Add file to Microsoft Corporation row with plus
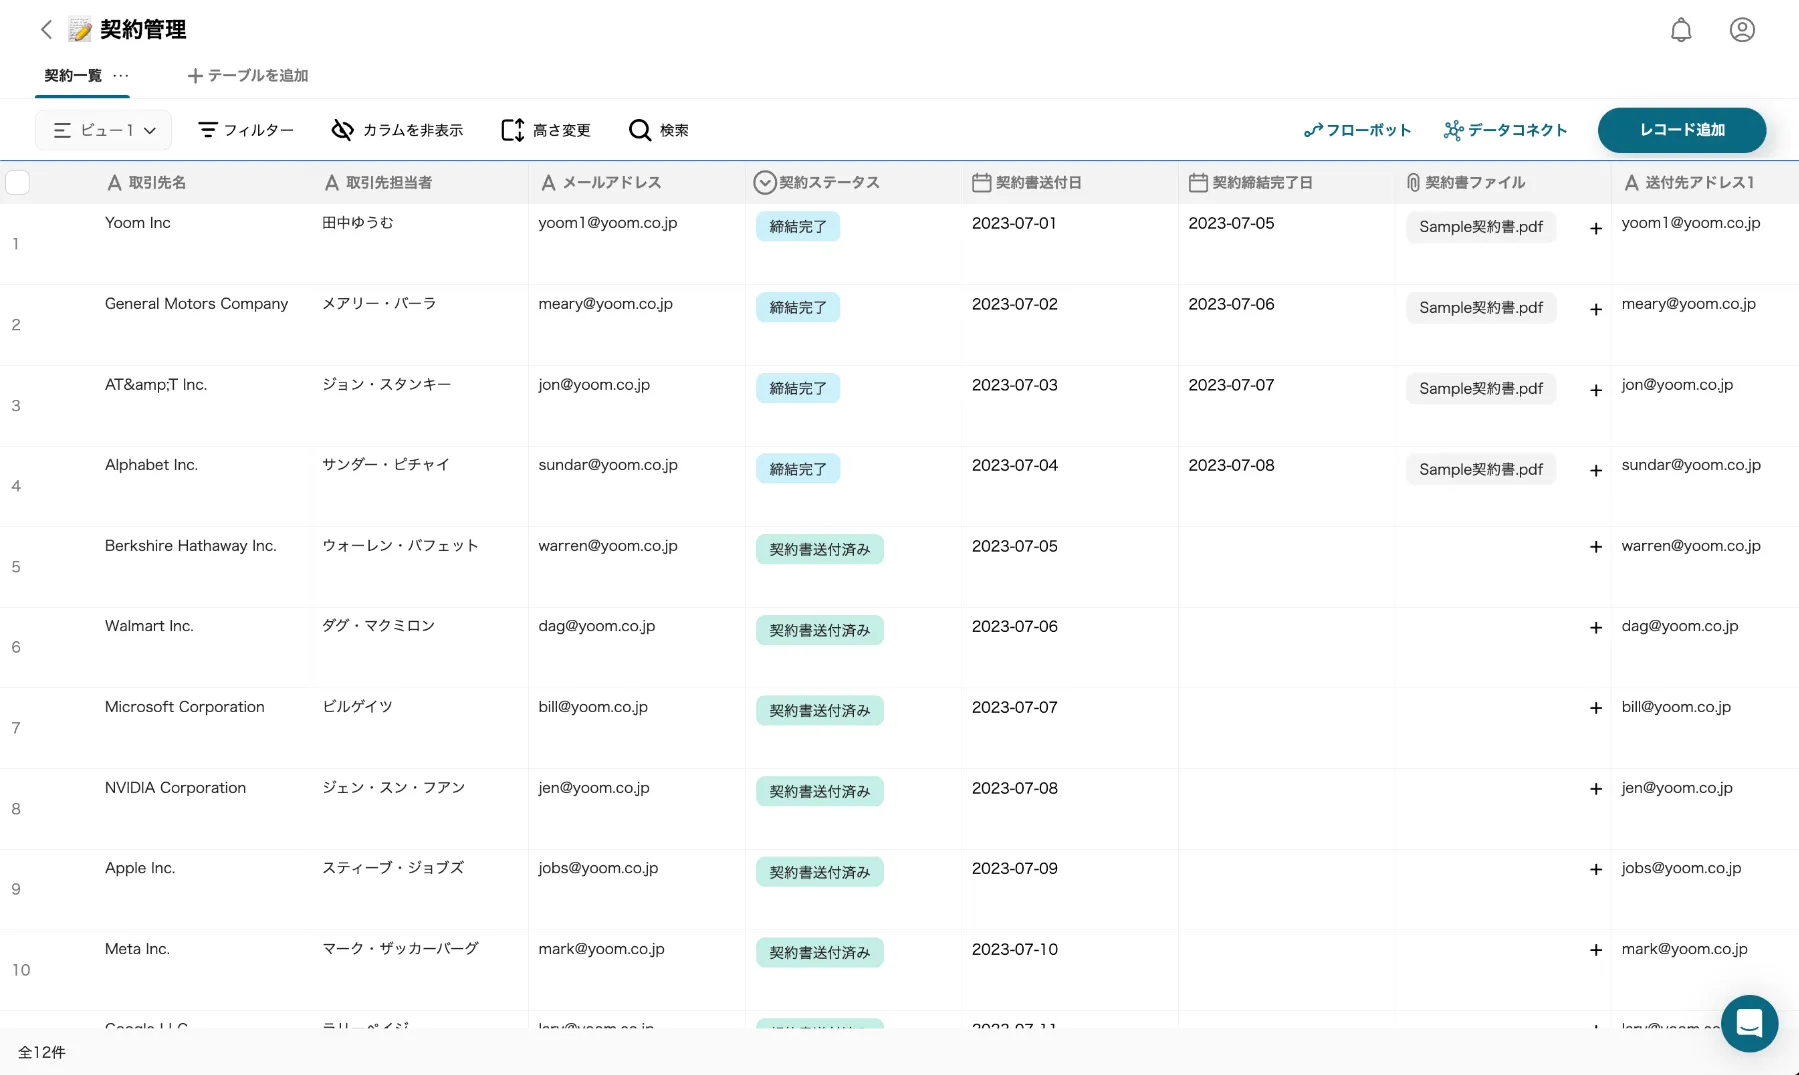Screen dimensions: 1799x1075 click(x=1596, y=708)
